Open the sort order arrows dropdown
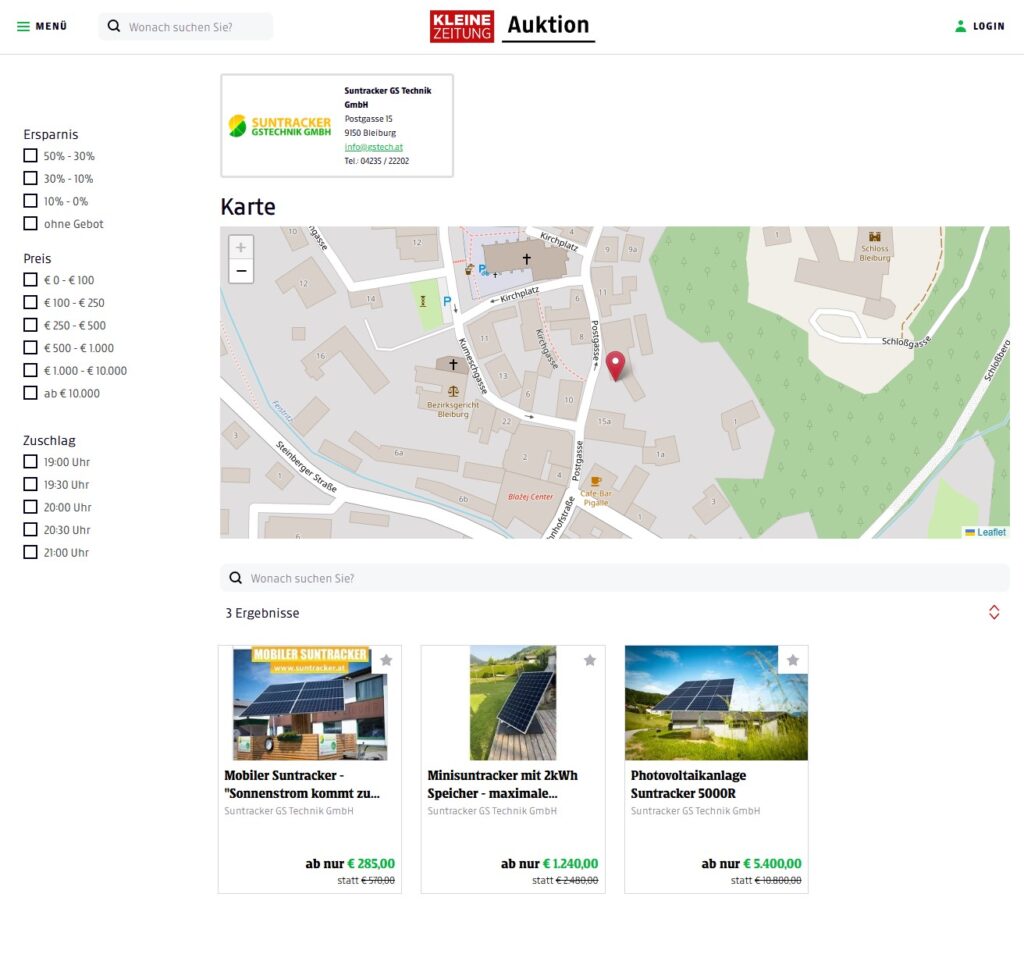 [x=994, y=612]
